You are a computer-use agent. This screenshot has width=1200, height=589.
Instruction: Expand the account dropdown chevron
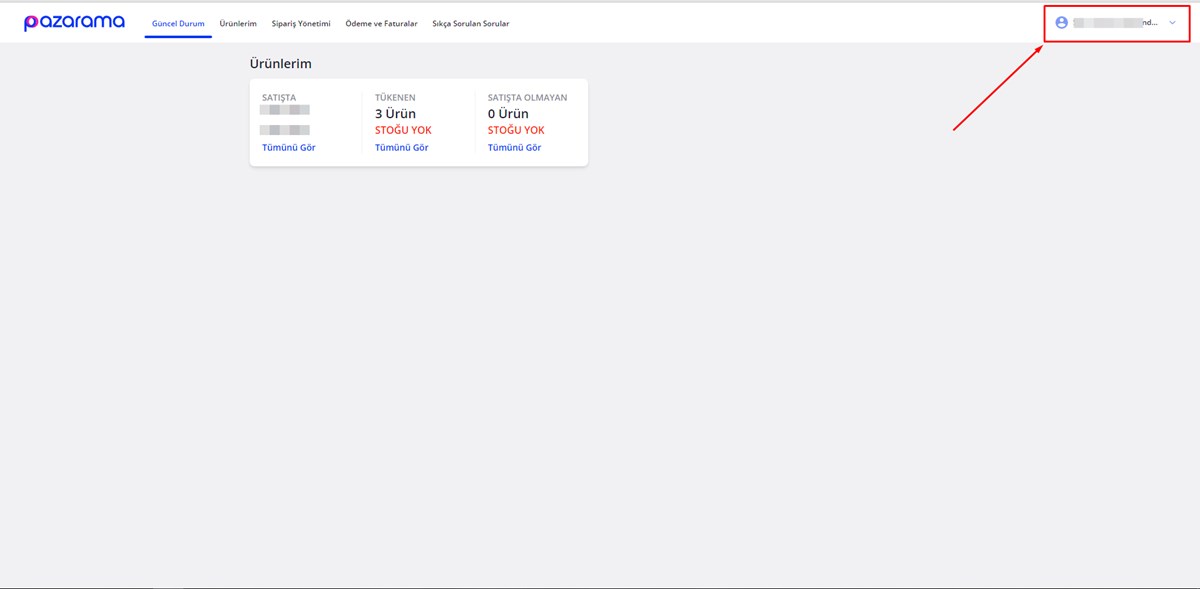(1172, 23)
